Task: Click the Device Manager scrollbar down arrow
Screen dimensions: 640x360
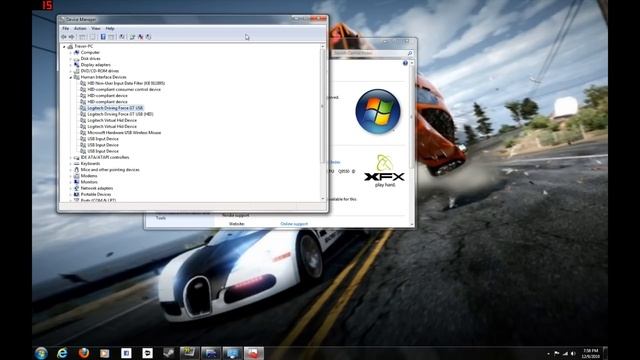Action: click(x=323, y=199)
